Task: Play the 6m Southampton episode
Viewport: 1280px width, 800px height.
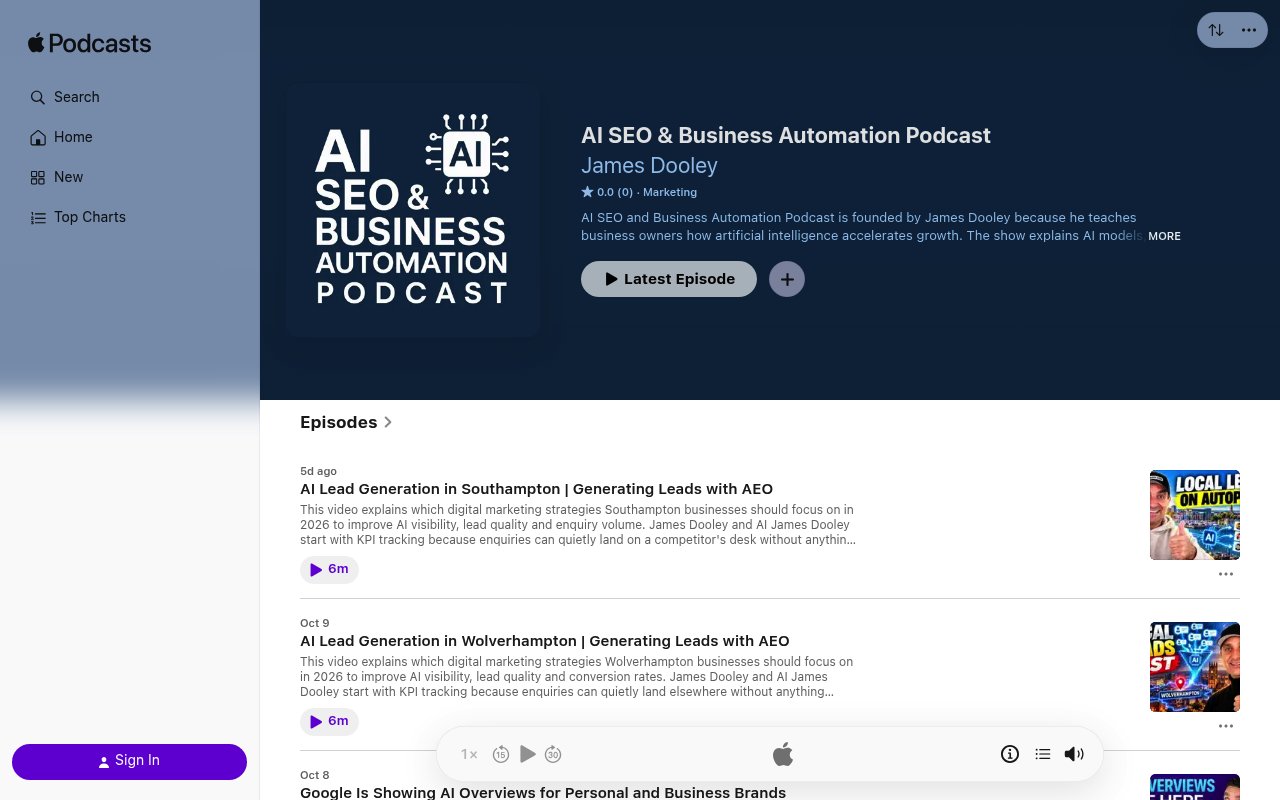Action: pos(329,569)
